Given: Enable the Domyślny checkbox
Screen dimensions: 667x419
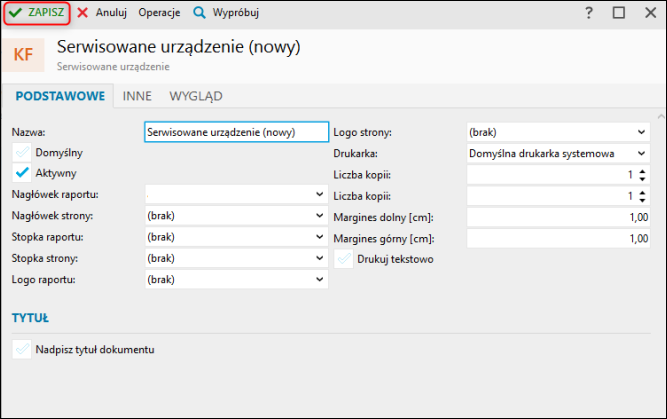Looking at the screenshot, I should tap(22, 153).
